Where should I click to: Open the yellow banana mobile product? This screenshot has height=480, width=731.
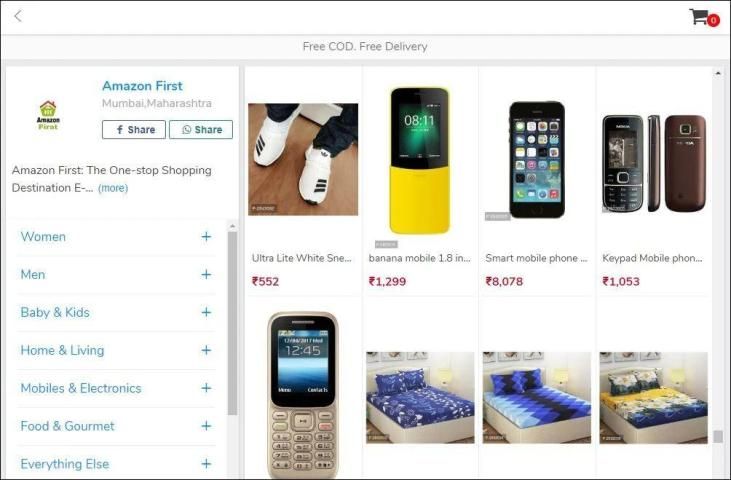point(420,161)
